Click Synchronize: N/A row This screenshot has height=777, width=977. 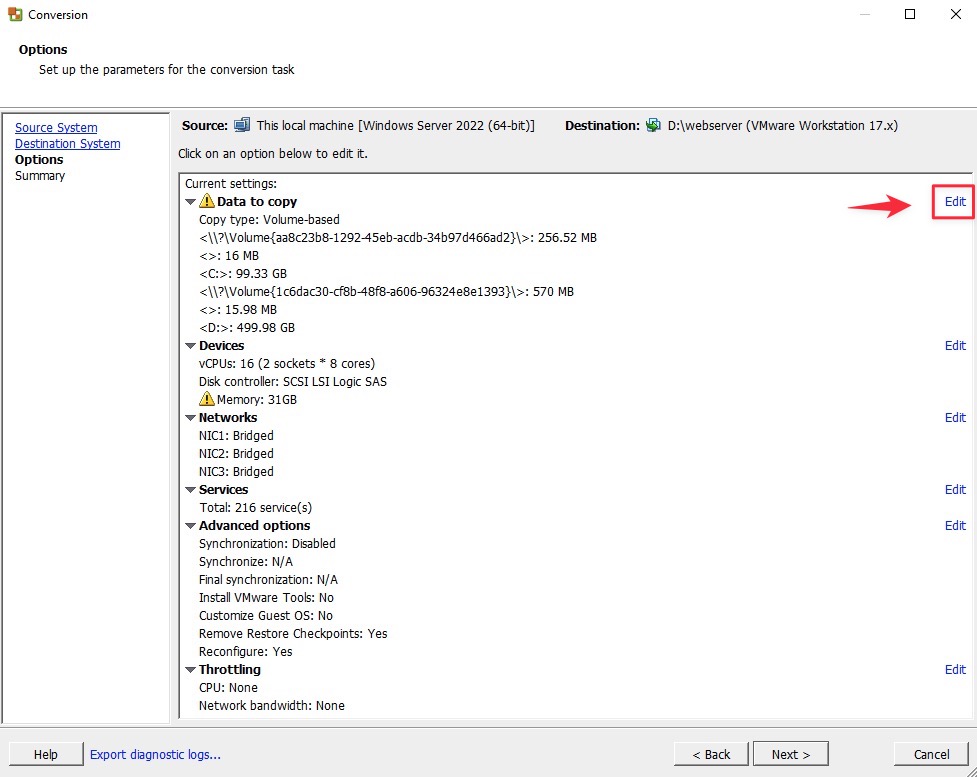[245, 561]
